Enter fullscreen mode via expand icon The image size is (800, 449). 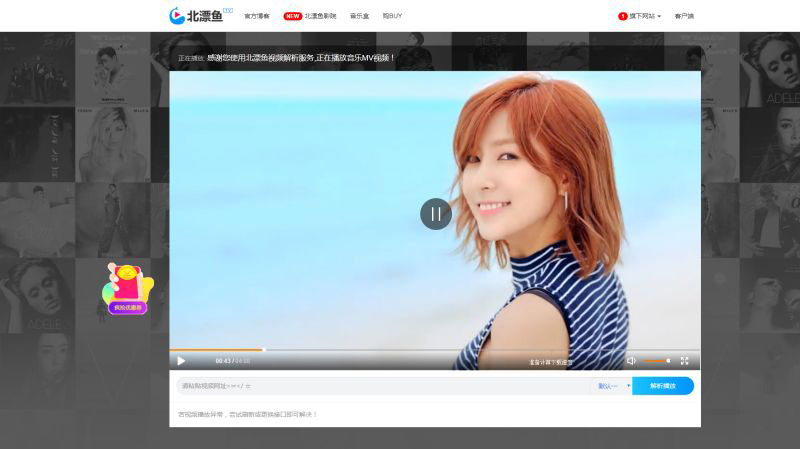pyautogui.click(x=684, y=360)
